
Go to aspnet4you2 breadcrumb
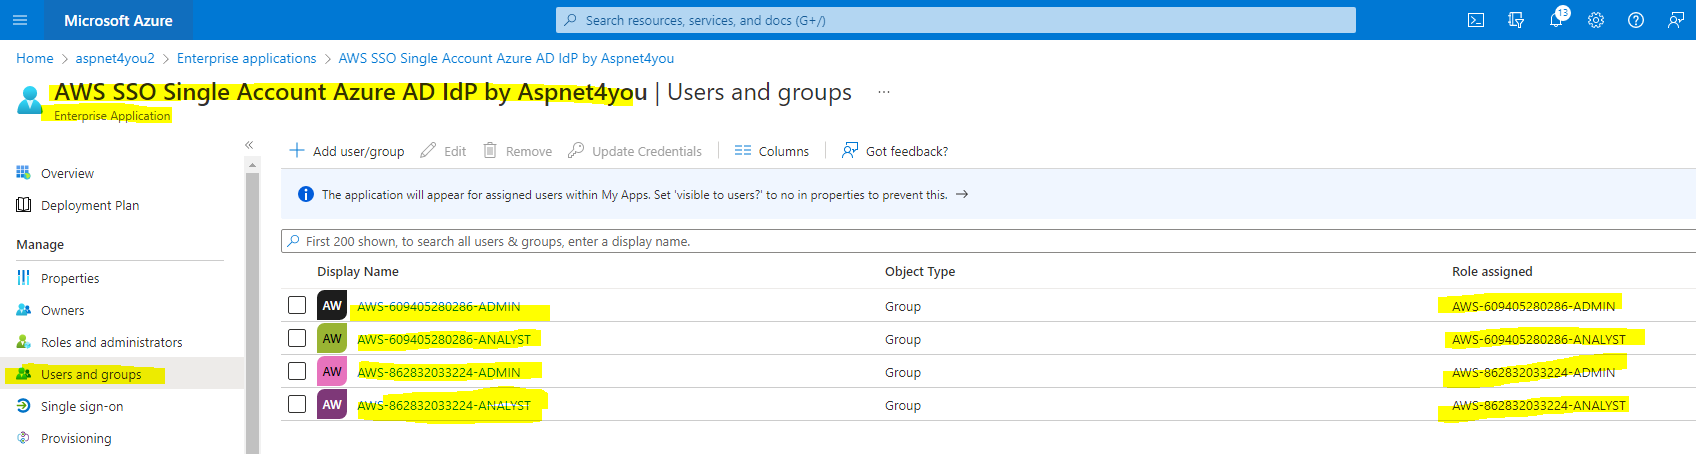(115, 58)
